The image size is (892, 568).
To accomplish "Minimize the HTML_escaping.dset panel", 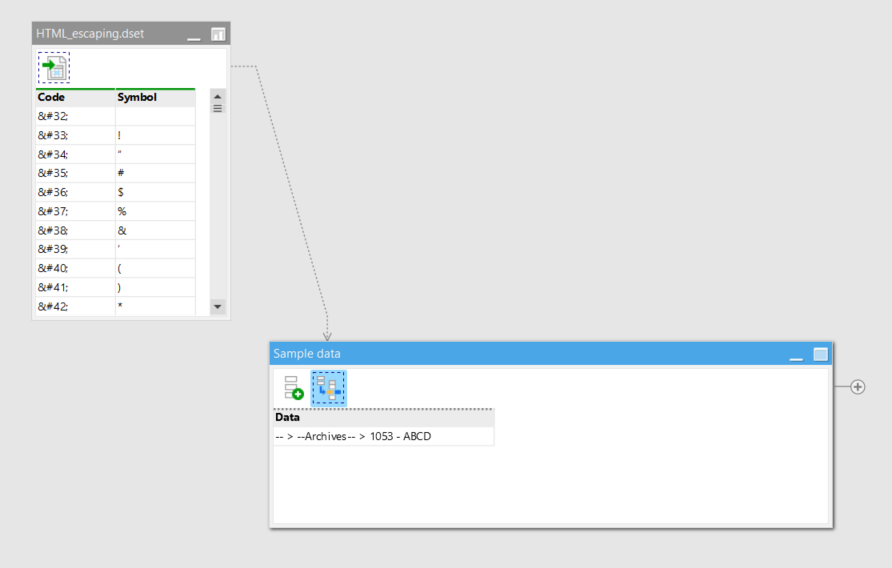I will pyautogui.click(x=194, y=35).
